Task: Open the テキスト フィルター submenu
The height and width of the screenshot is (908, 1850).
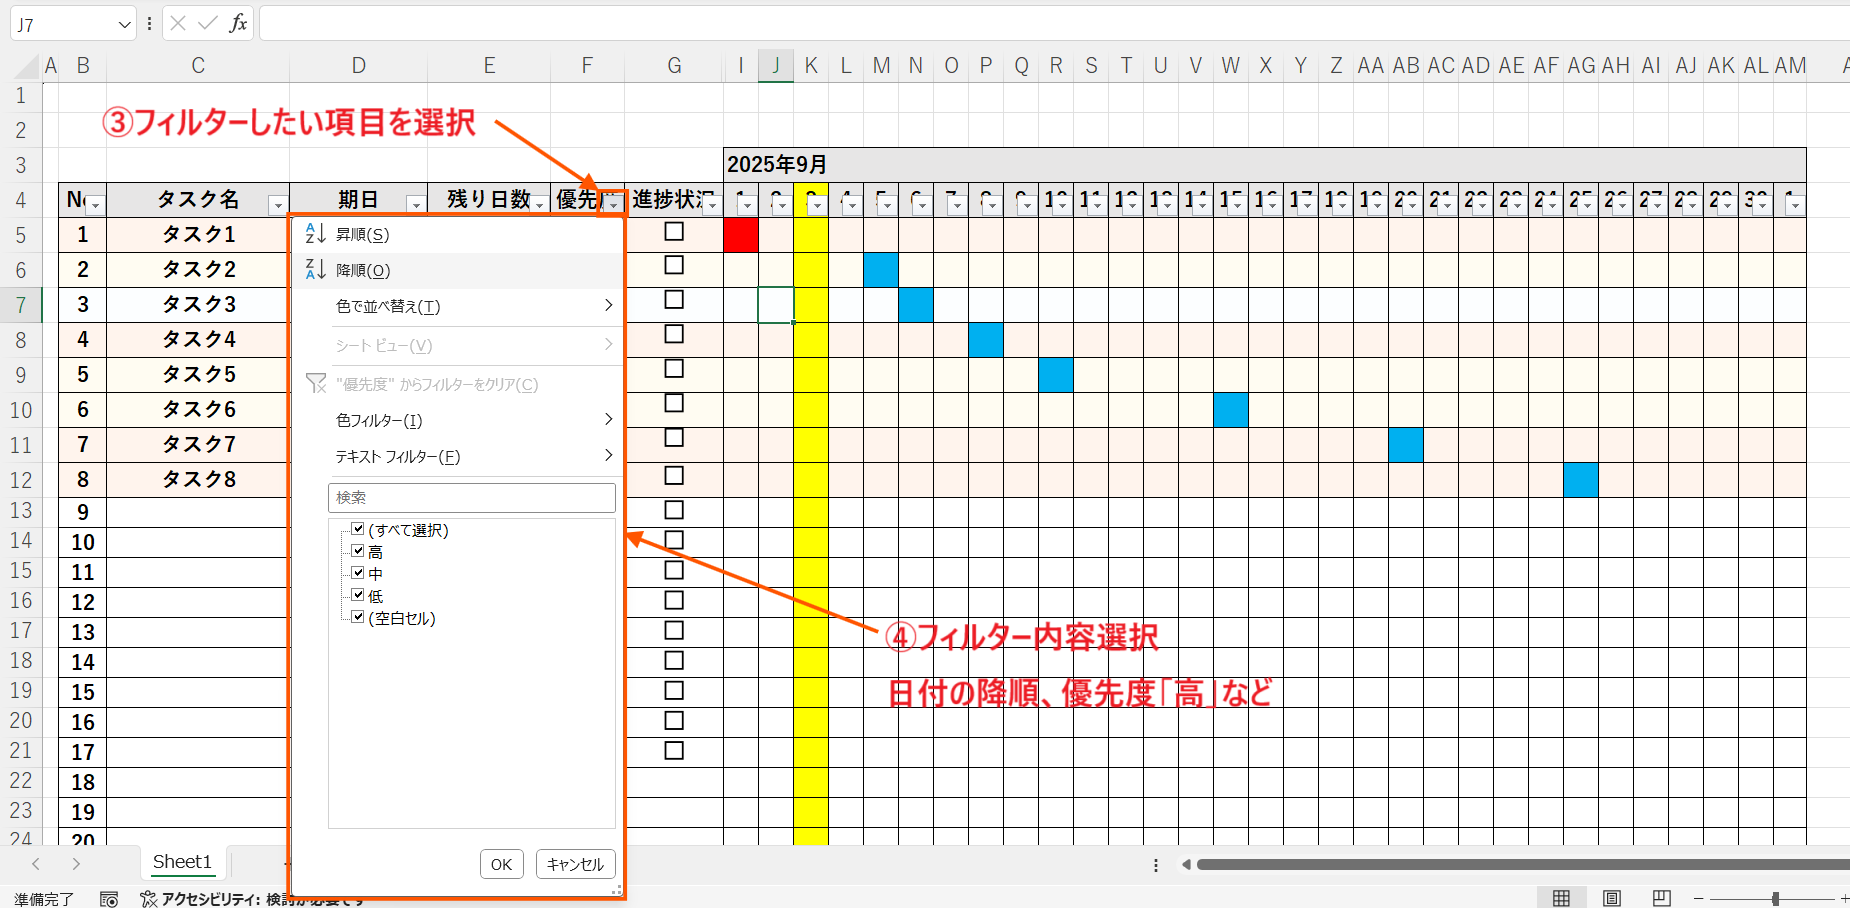Action: point(470,456)
